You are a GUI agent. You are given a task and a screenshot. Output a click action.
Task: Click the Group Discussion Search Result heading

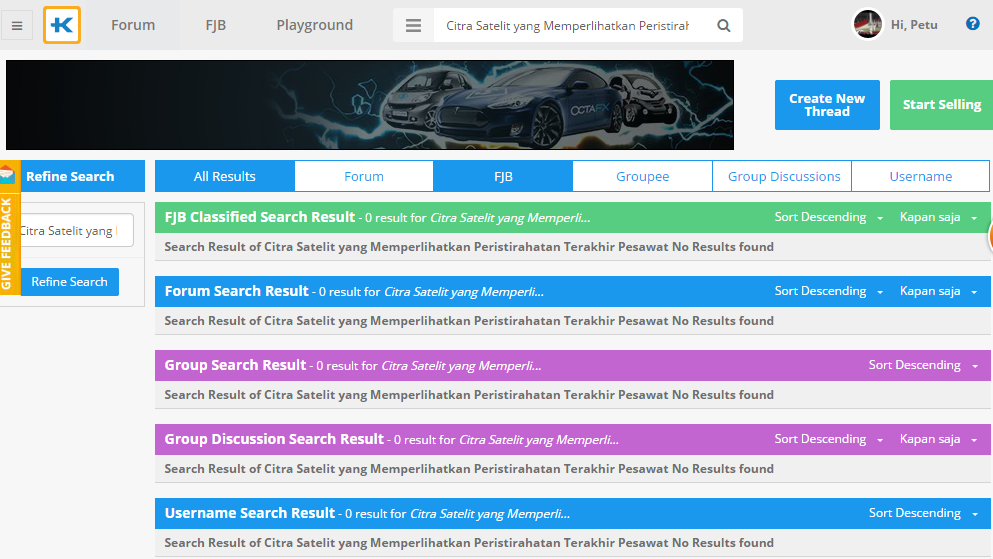pyautogui.click(x=274, y=439)
